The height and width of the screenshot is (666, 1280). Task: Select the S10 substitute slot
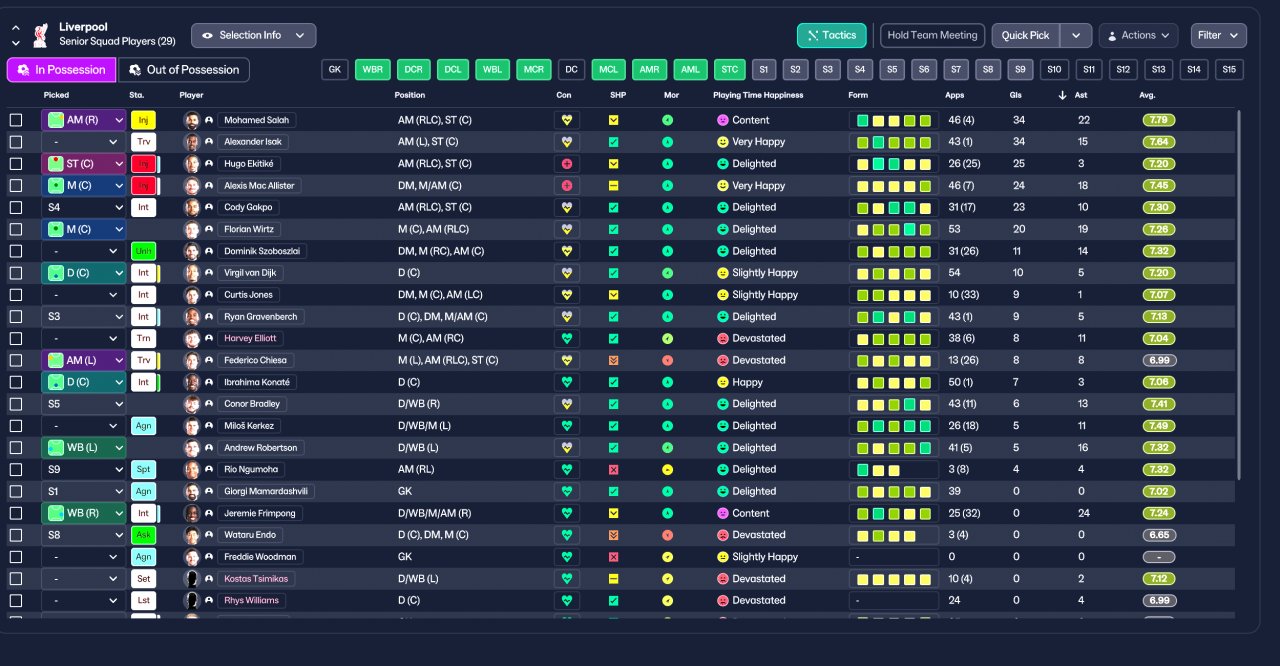1053,70
